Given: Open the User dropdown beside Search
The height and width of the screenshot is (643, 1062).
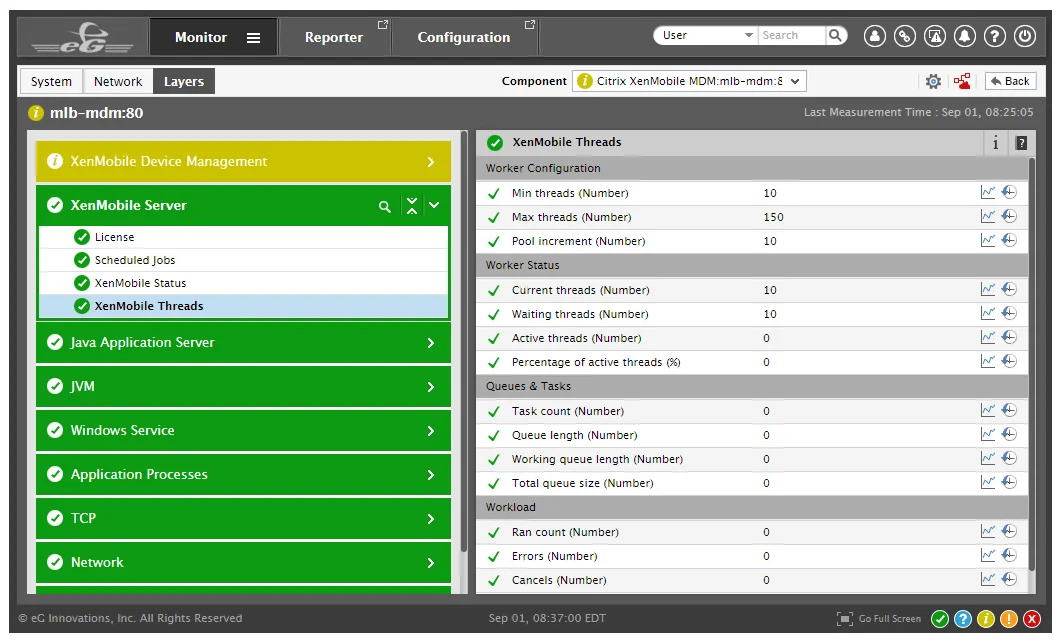Looking at the screenshot, I should [706, 35].
